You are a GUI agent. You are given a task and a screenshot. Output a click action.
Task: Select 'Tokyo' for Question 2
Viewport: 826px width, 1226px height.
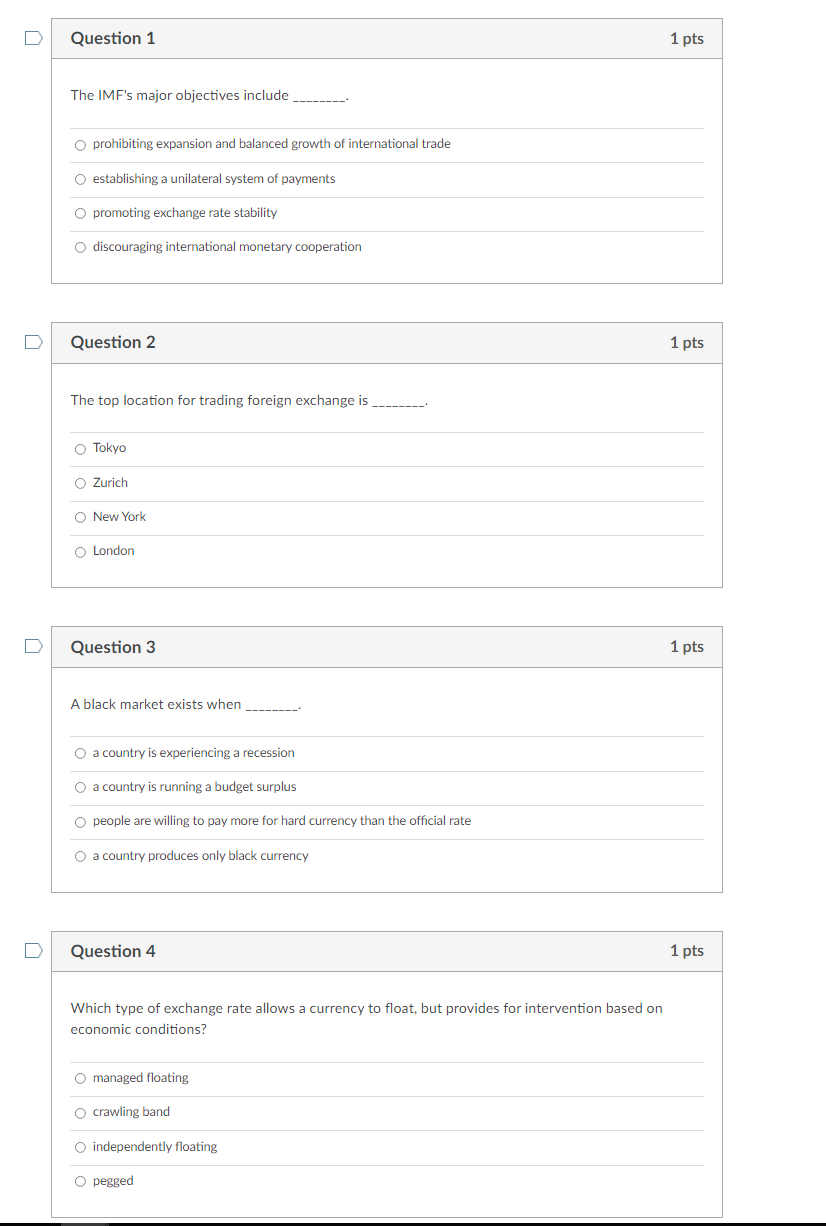click(x=80, y=448)
